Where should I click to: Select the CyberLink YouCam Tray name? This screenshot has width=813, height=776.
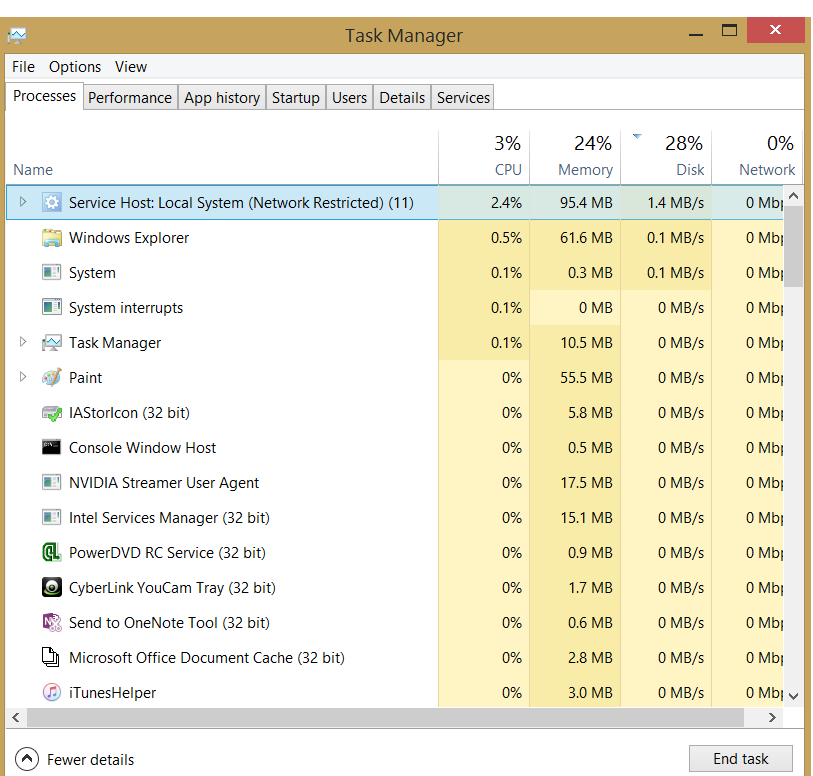point(172,588)
